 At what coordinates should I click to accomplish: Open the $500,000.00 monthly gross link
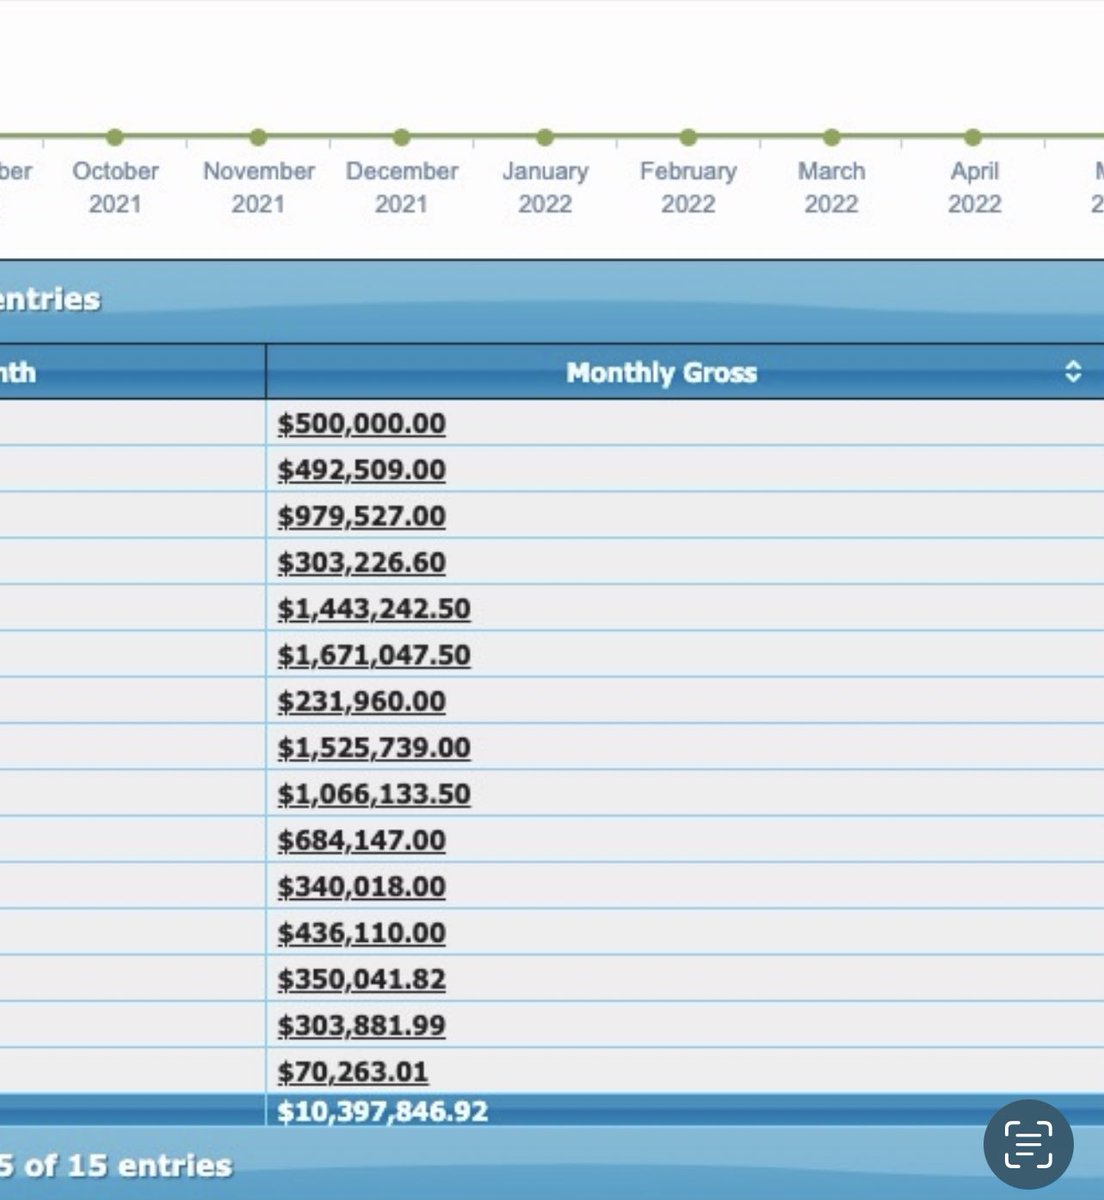[361, 424]
